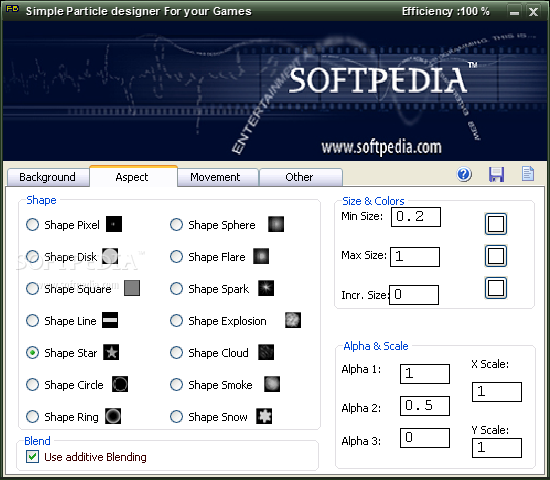
Task: Click the Min Size input field
Action: point(416,217)
